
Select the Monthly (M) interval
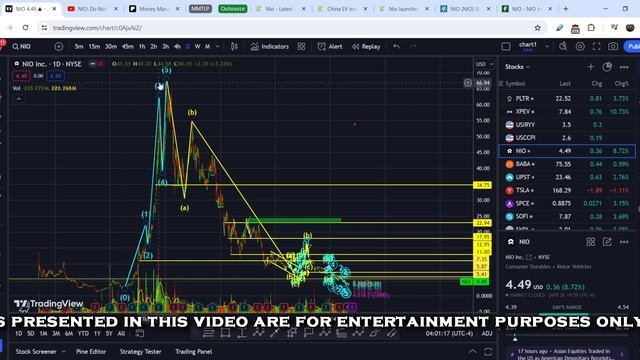(x=207, y=47)
